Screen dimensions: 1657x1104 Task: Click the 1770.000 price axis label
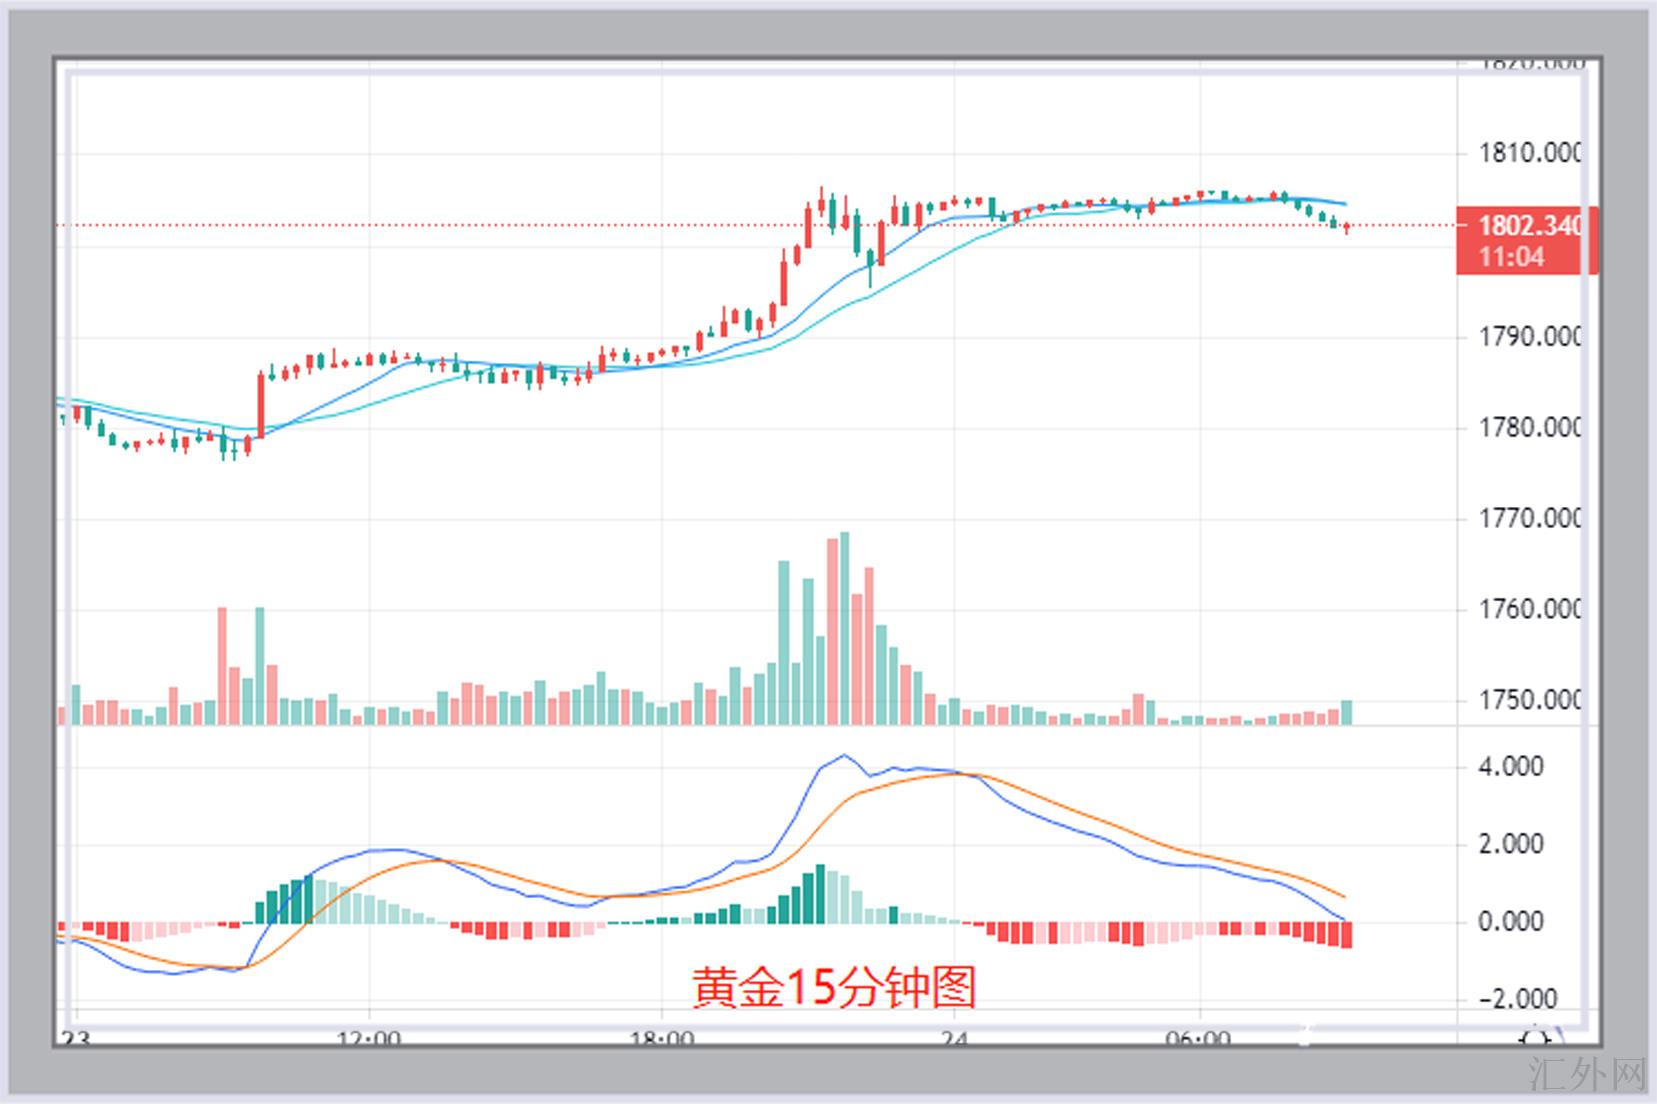(1529, 518)
